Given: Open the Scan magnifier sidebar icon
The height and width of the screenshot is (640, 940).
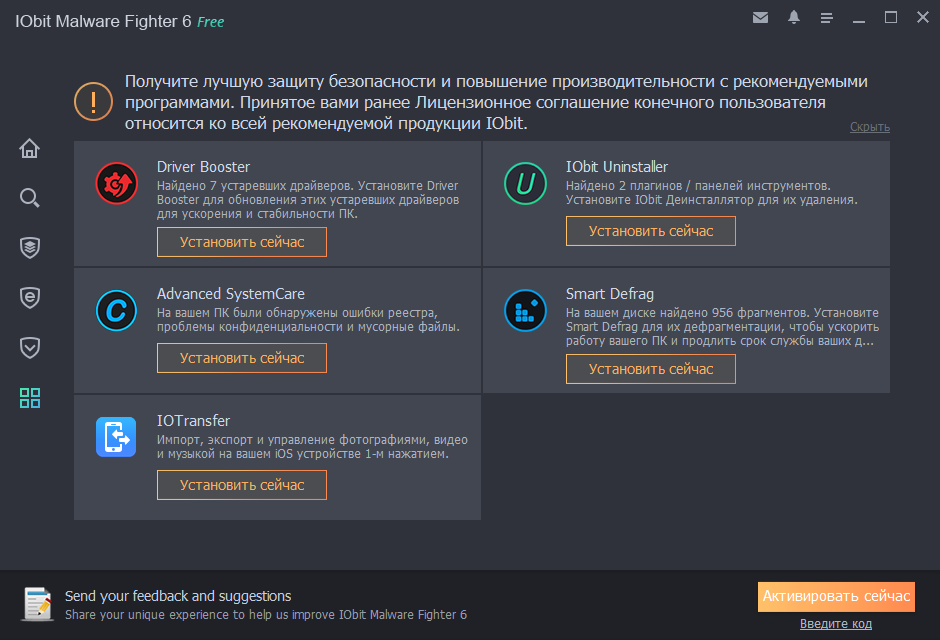Looking at the screenshot, I should point(29,198).
